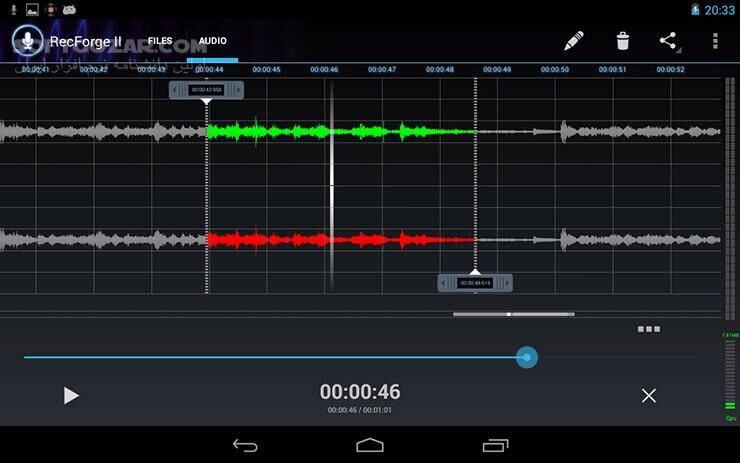Click the 00:00:51 ruler label
740x463 pixels.
tap(613, 69)
